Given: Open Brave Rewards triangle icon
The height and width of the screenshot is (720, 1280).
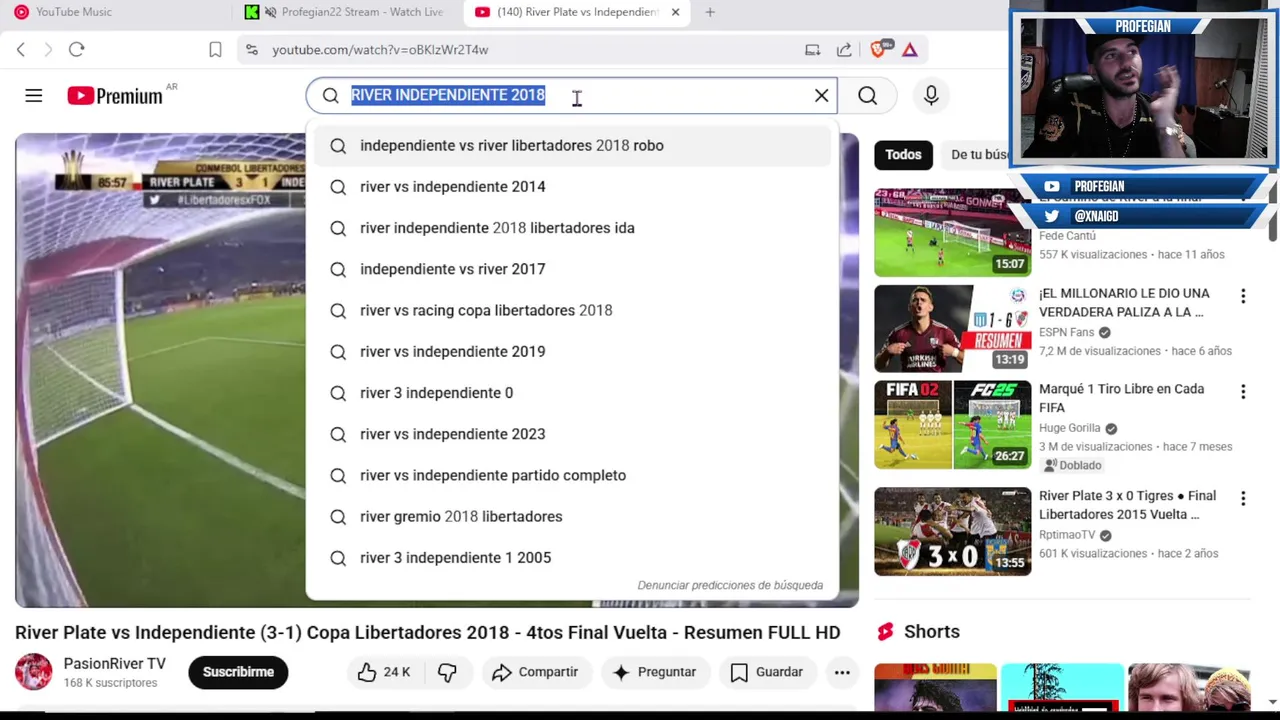Looking at the screenshot, I should pyautogui.click(x=910, y=50).
